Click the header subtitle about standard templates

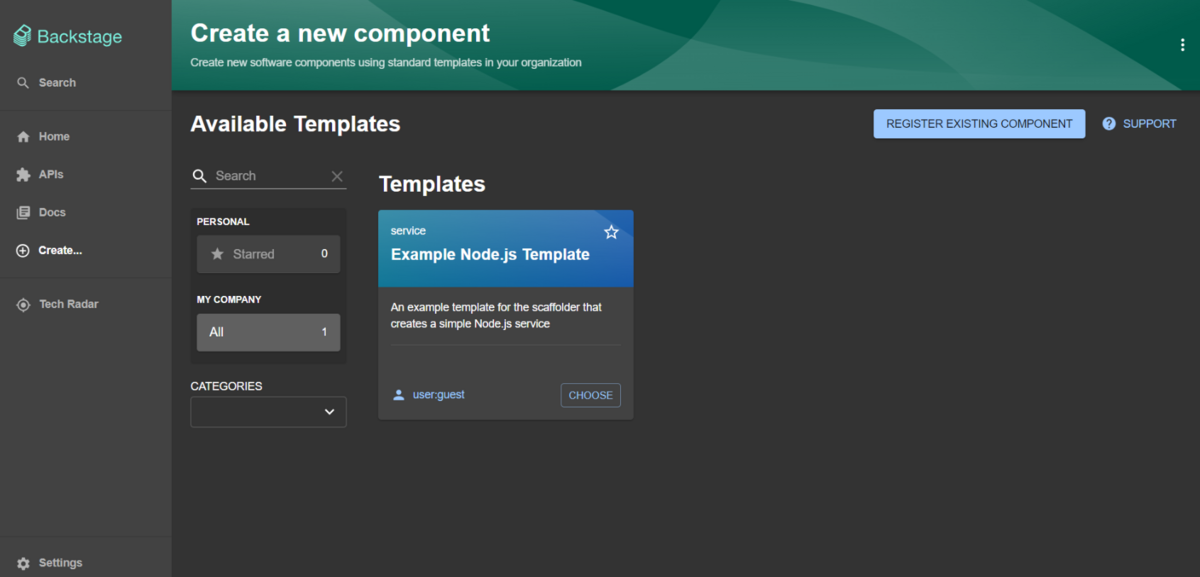[x=386, y=62]
